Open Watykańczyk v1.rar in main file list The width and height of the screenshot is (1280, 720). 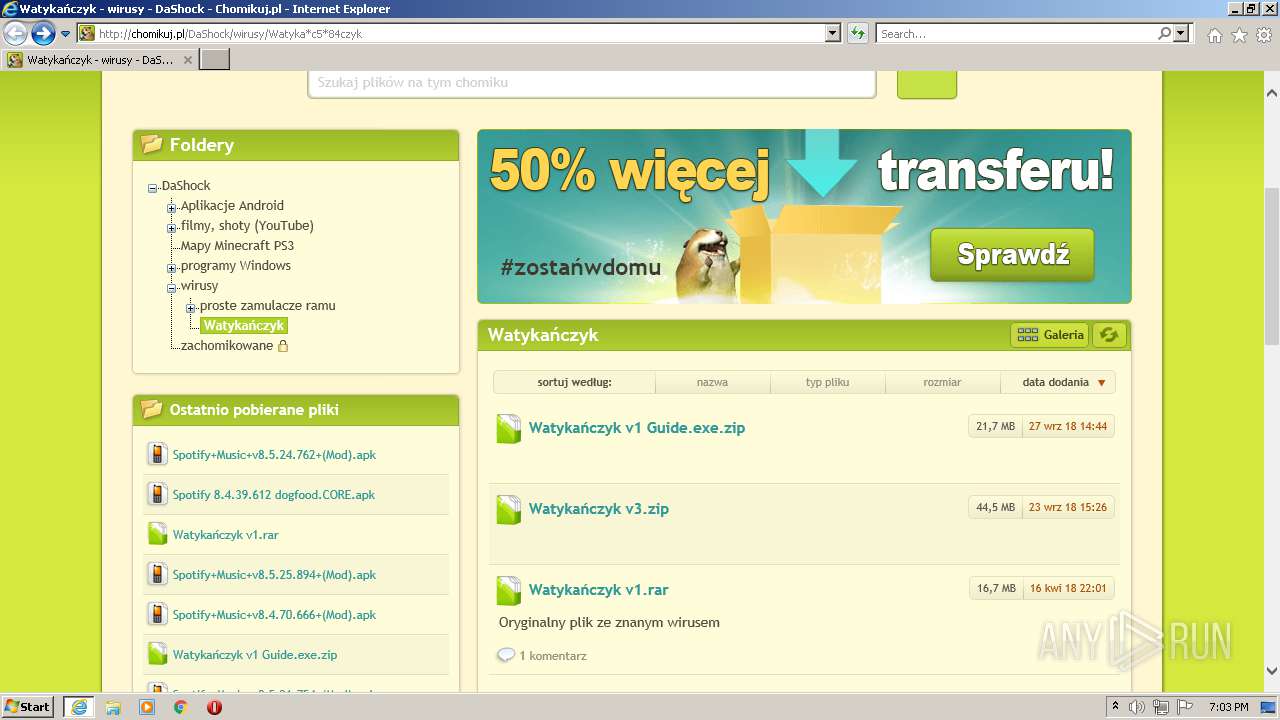coord(599,589)
